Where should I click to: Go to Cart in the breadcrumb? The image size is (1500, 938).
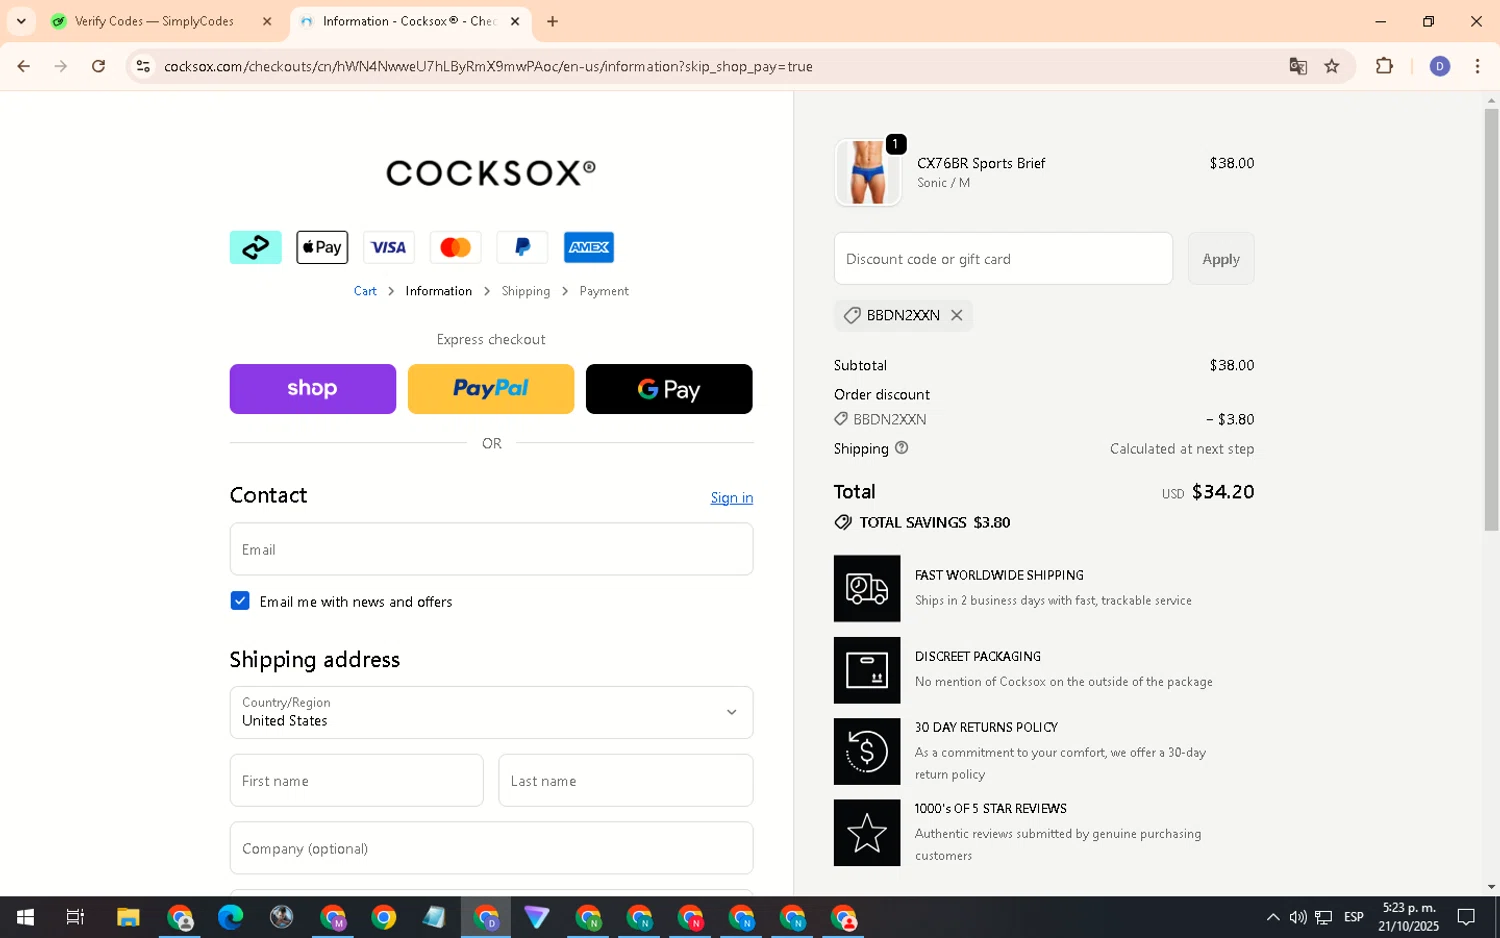pos(365,291)
